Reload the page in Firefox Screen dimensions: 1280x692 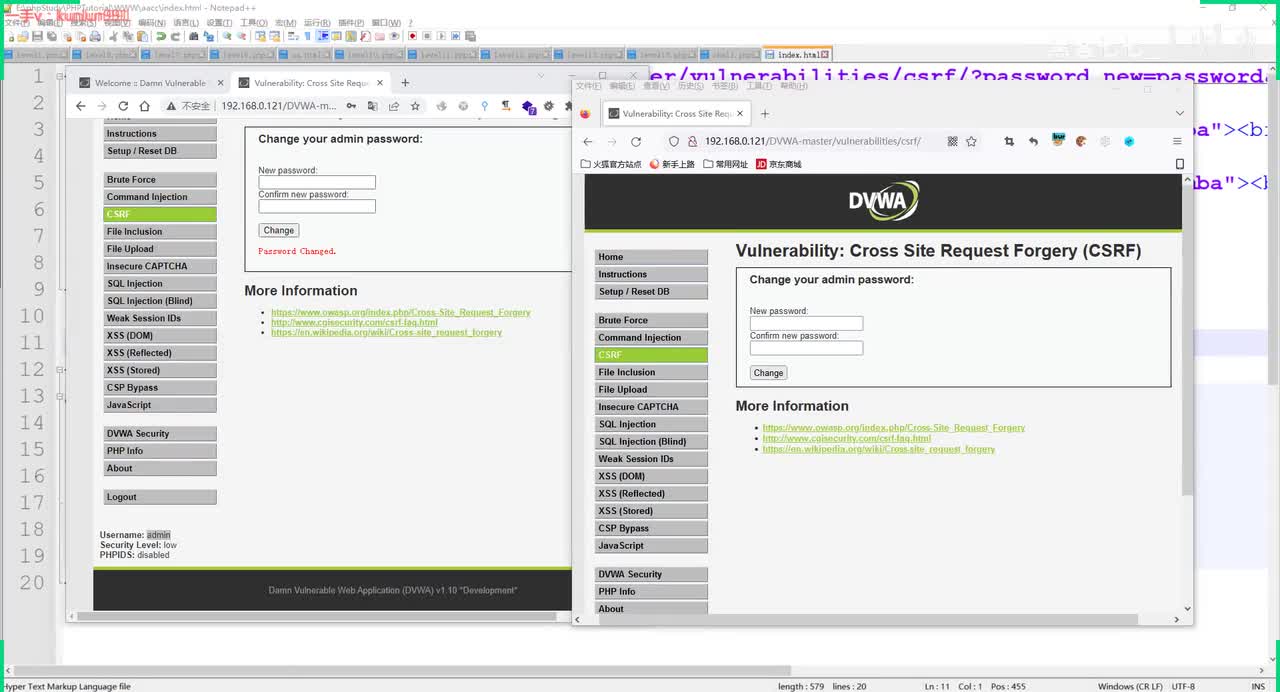(635, 142)
